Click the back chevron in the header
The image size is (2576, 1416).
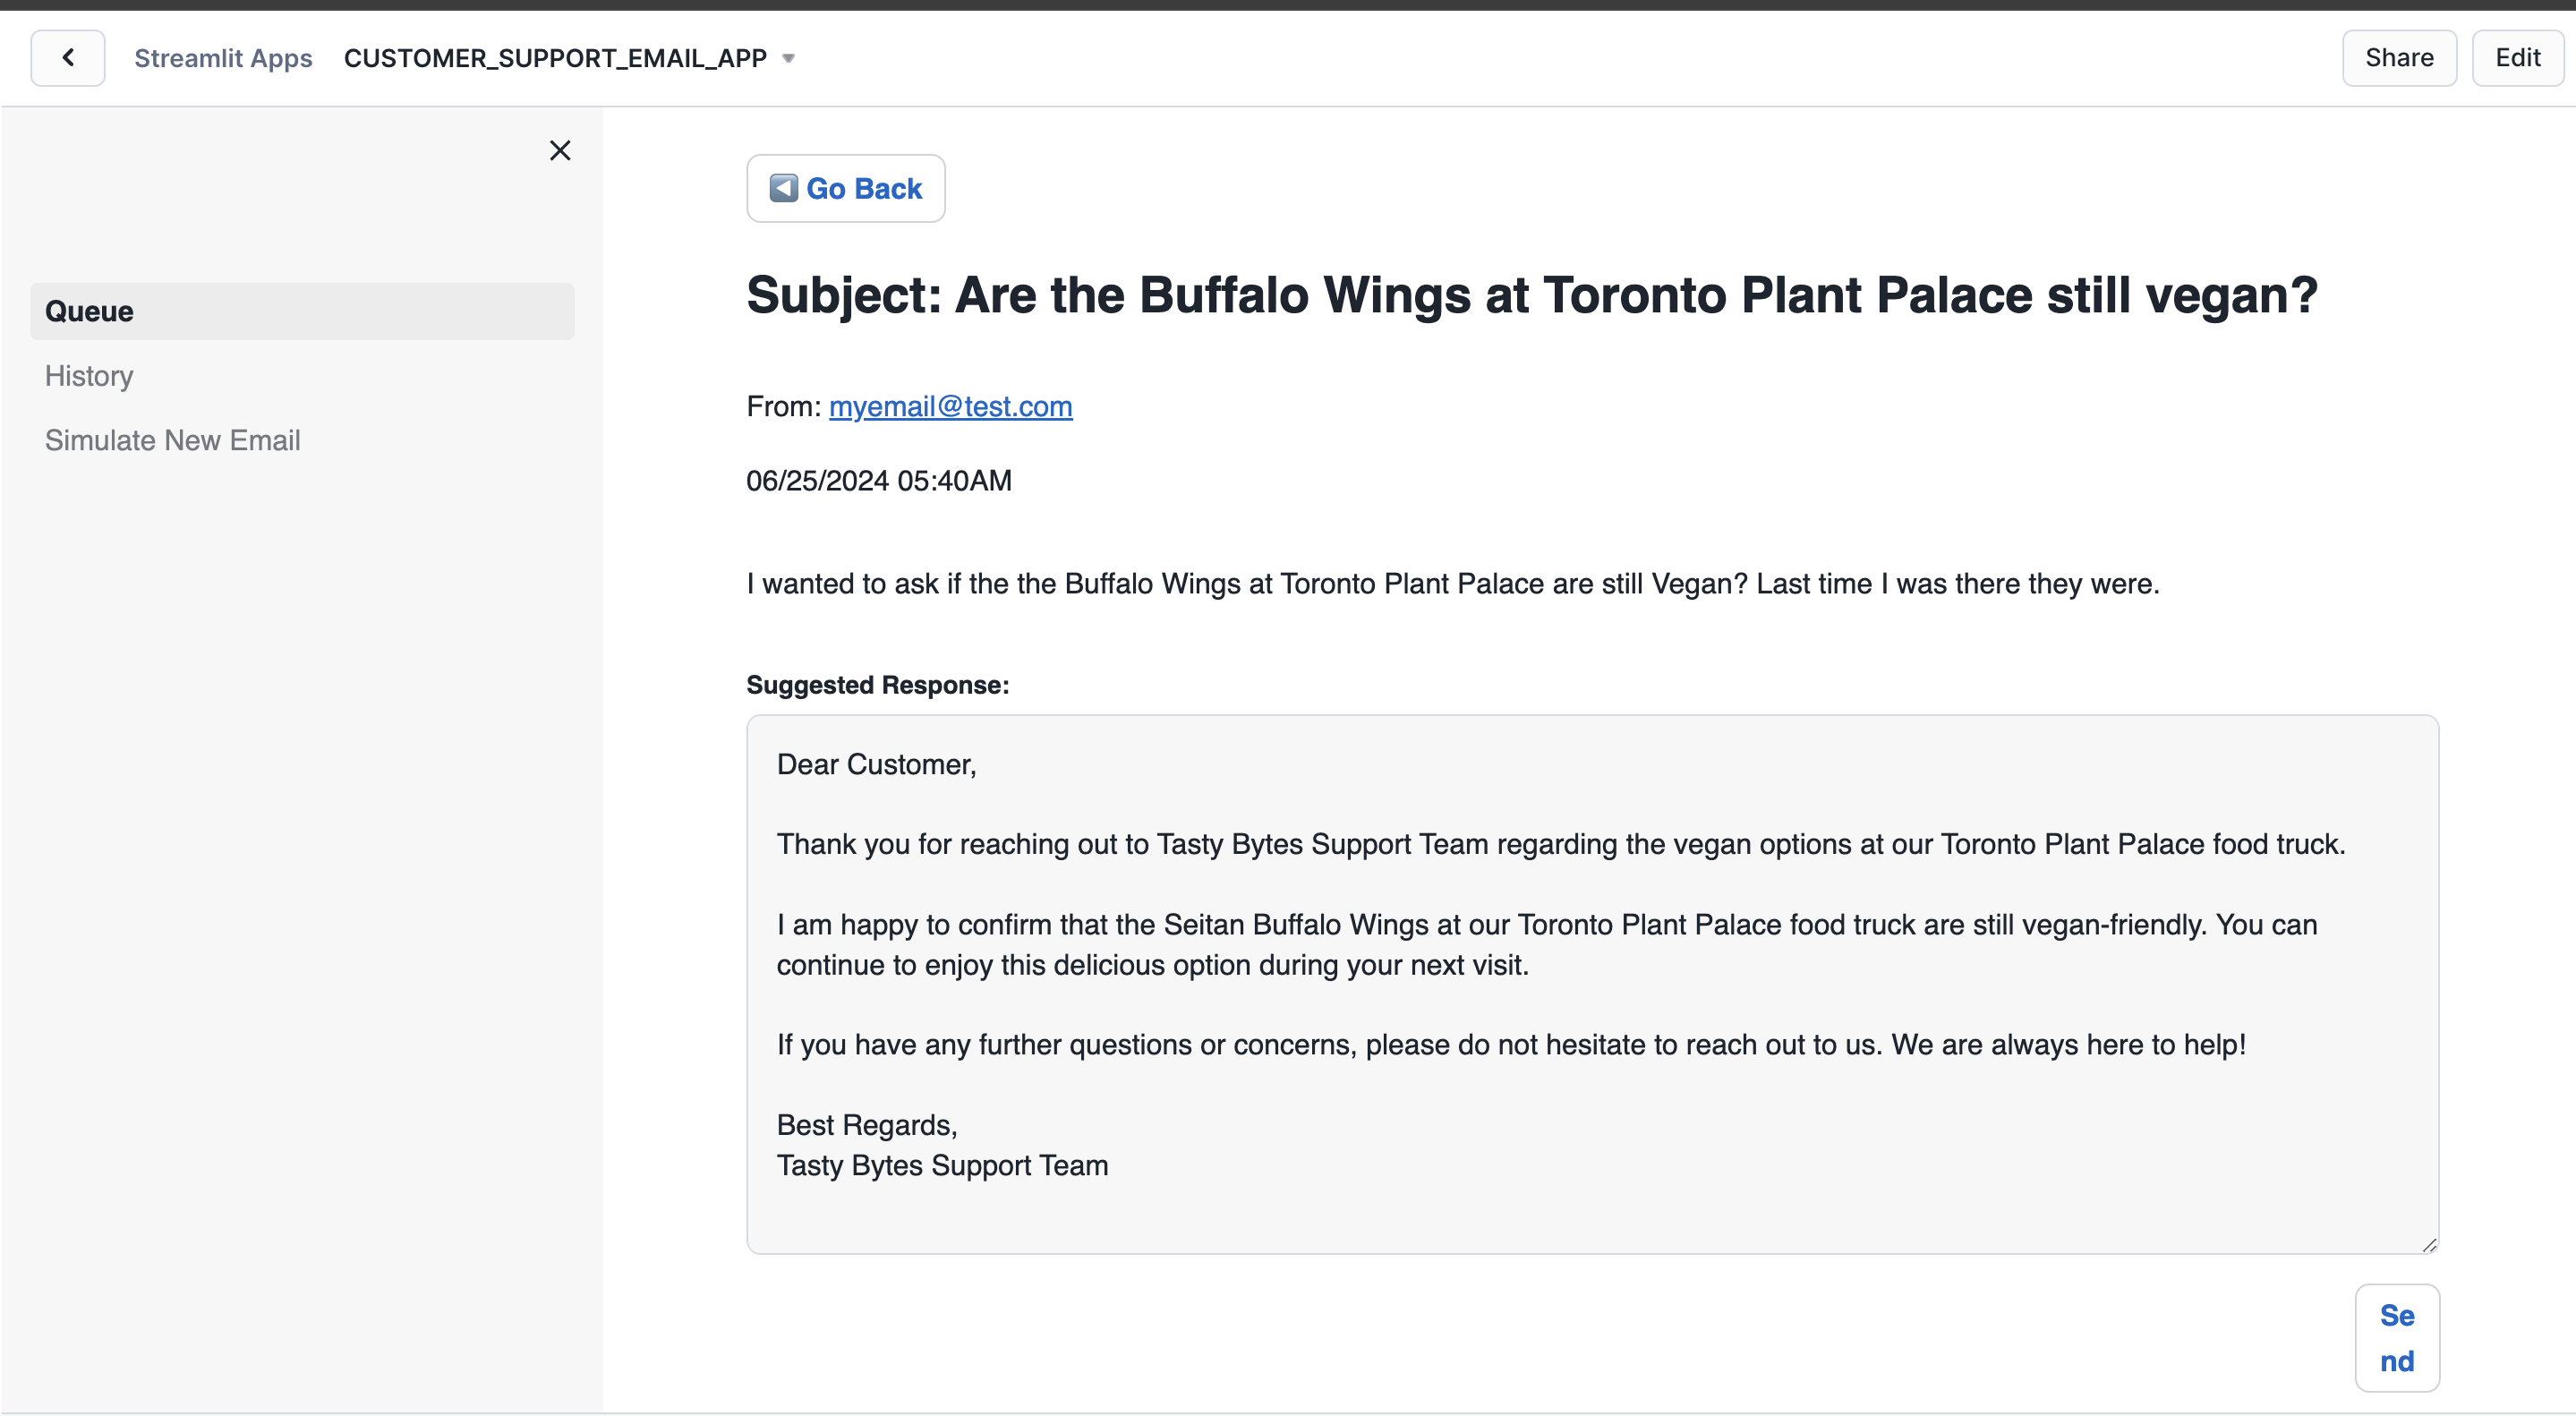pyautogui.click(x=67, y=58)
